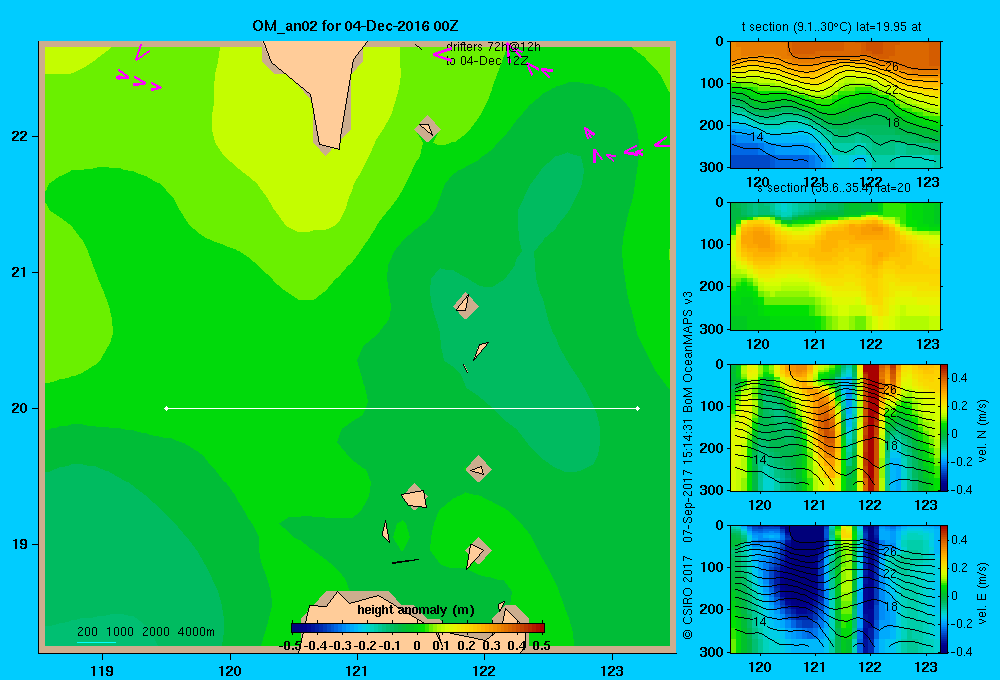Image resolution: width=1000 pixels, height=680 pixels.
Task: Click the '200 1000 2000 4000m' depth legend
Action: tap(145, 632)
